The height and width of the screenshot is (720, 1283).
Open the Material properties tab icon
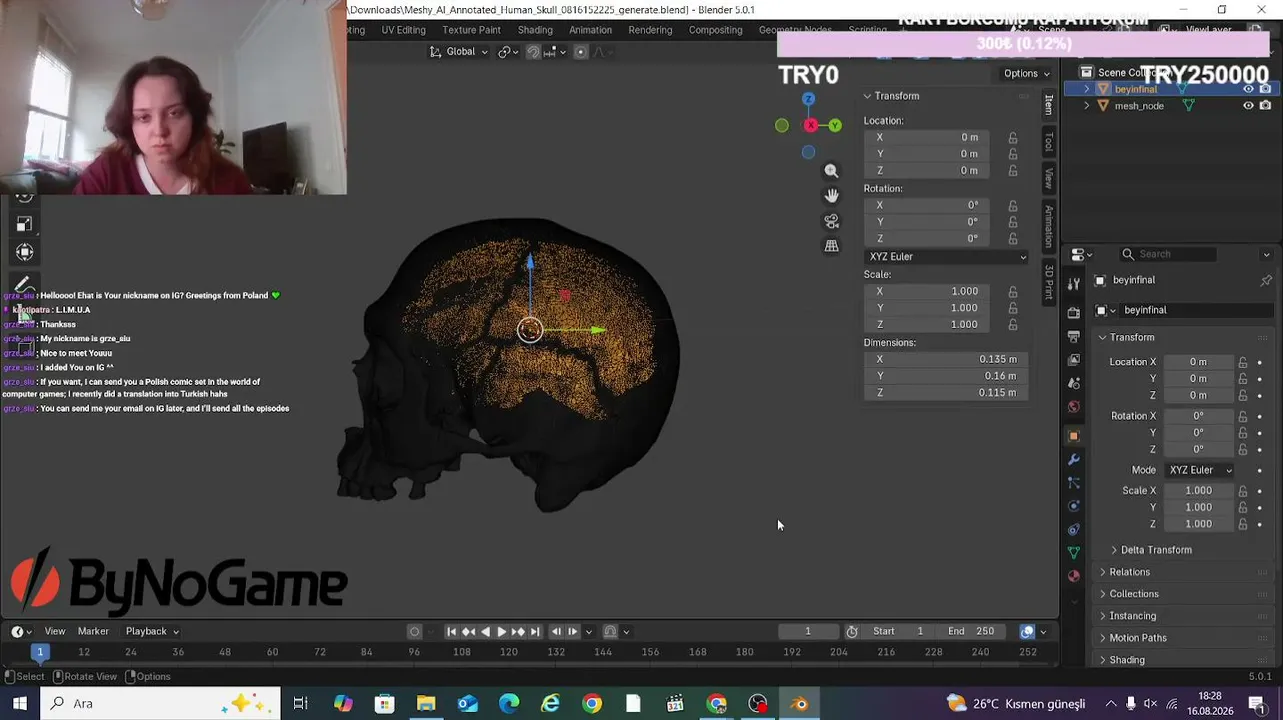[x=1074, y=576]
